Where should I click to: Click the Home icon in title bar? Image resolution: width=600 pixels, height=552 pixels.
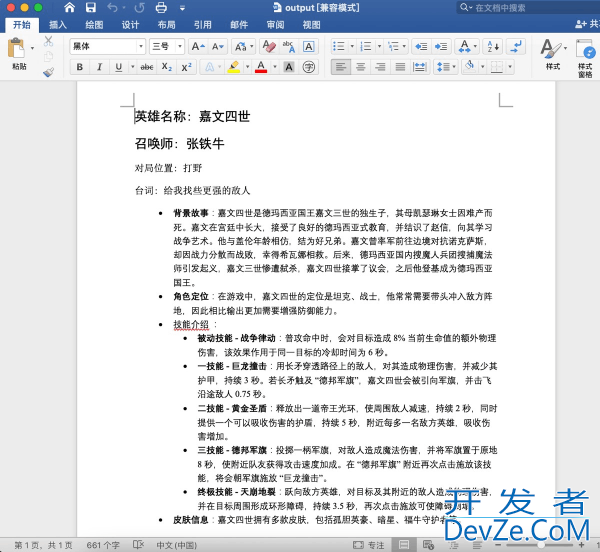(69, 7)
